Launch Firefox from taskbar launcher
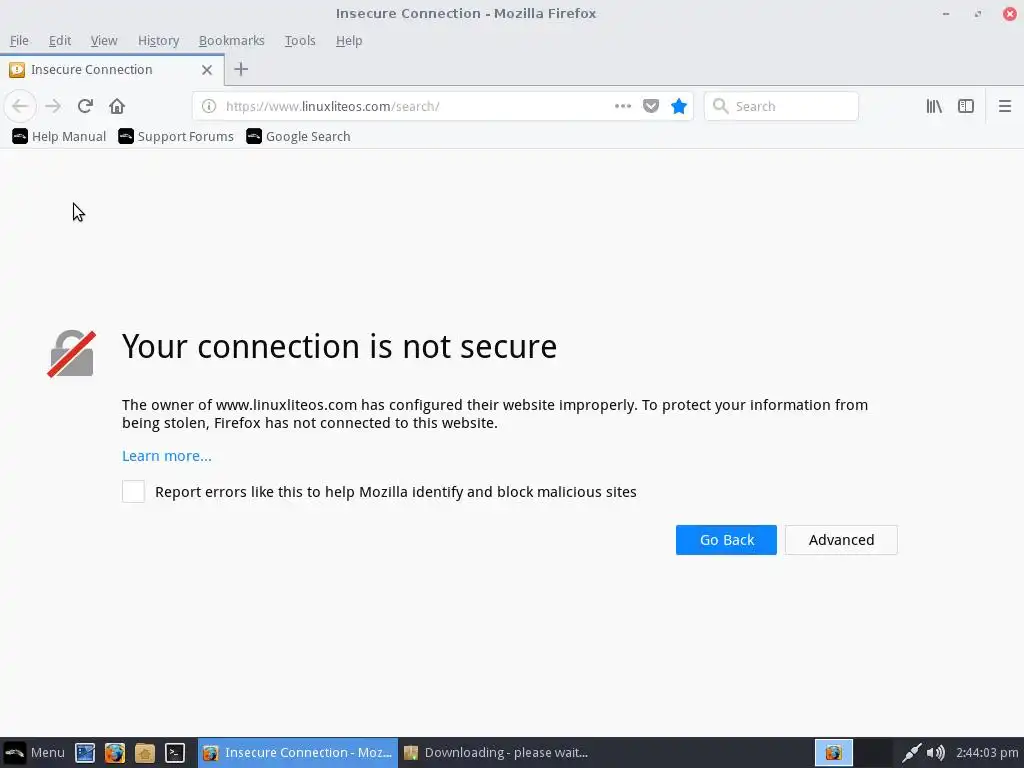Viewport: 1024px width, 768px height. click(x=115, y=753)
